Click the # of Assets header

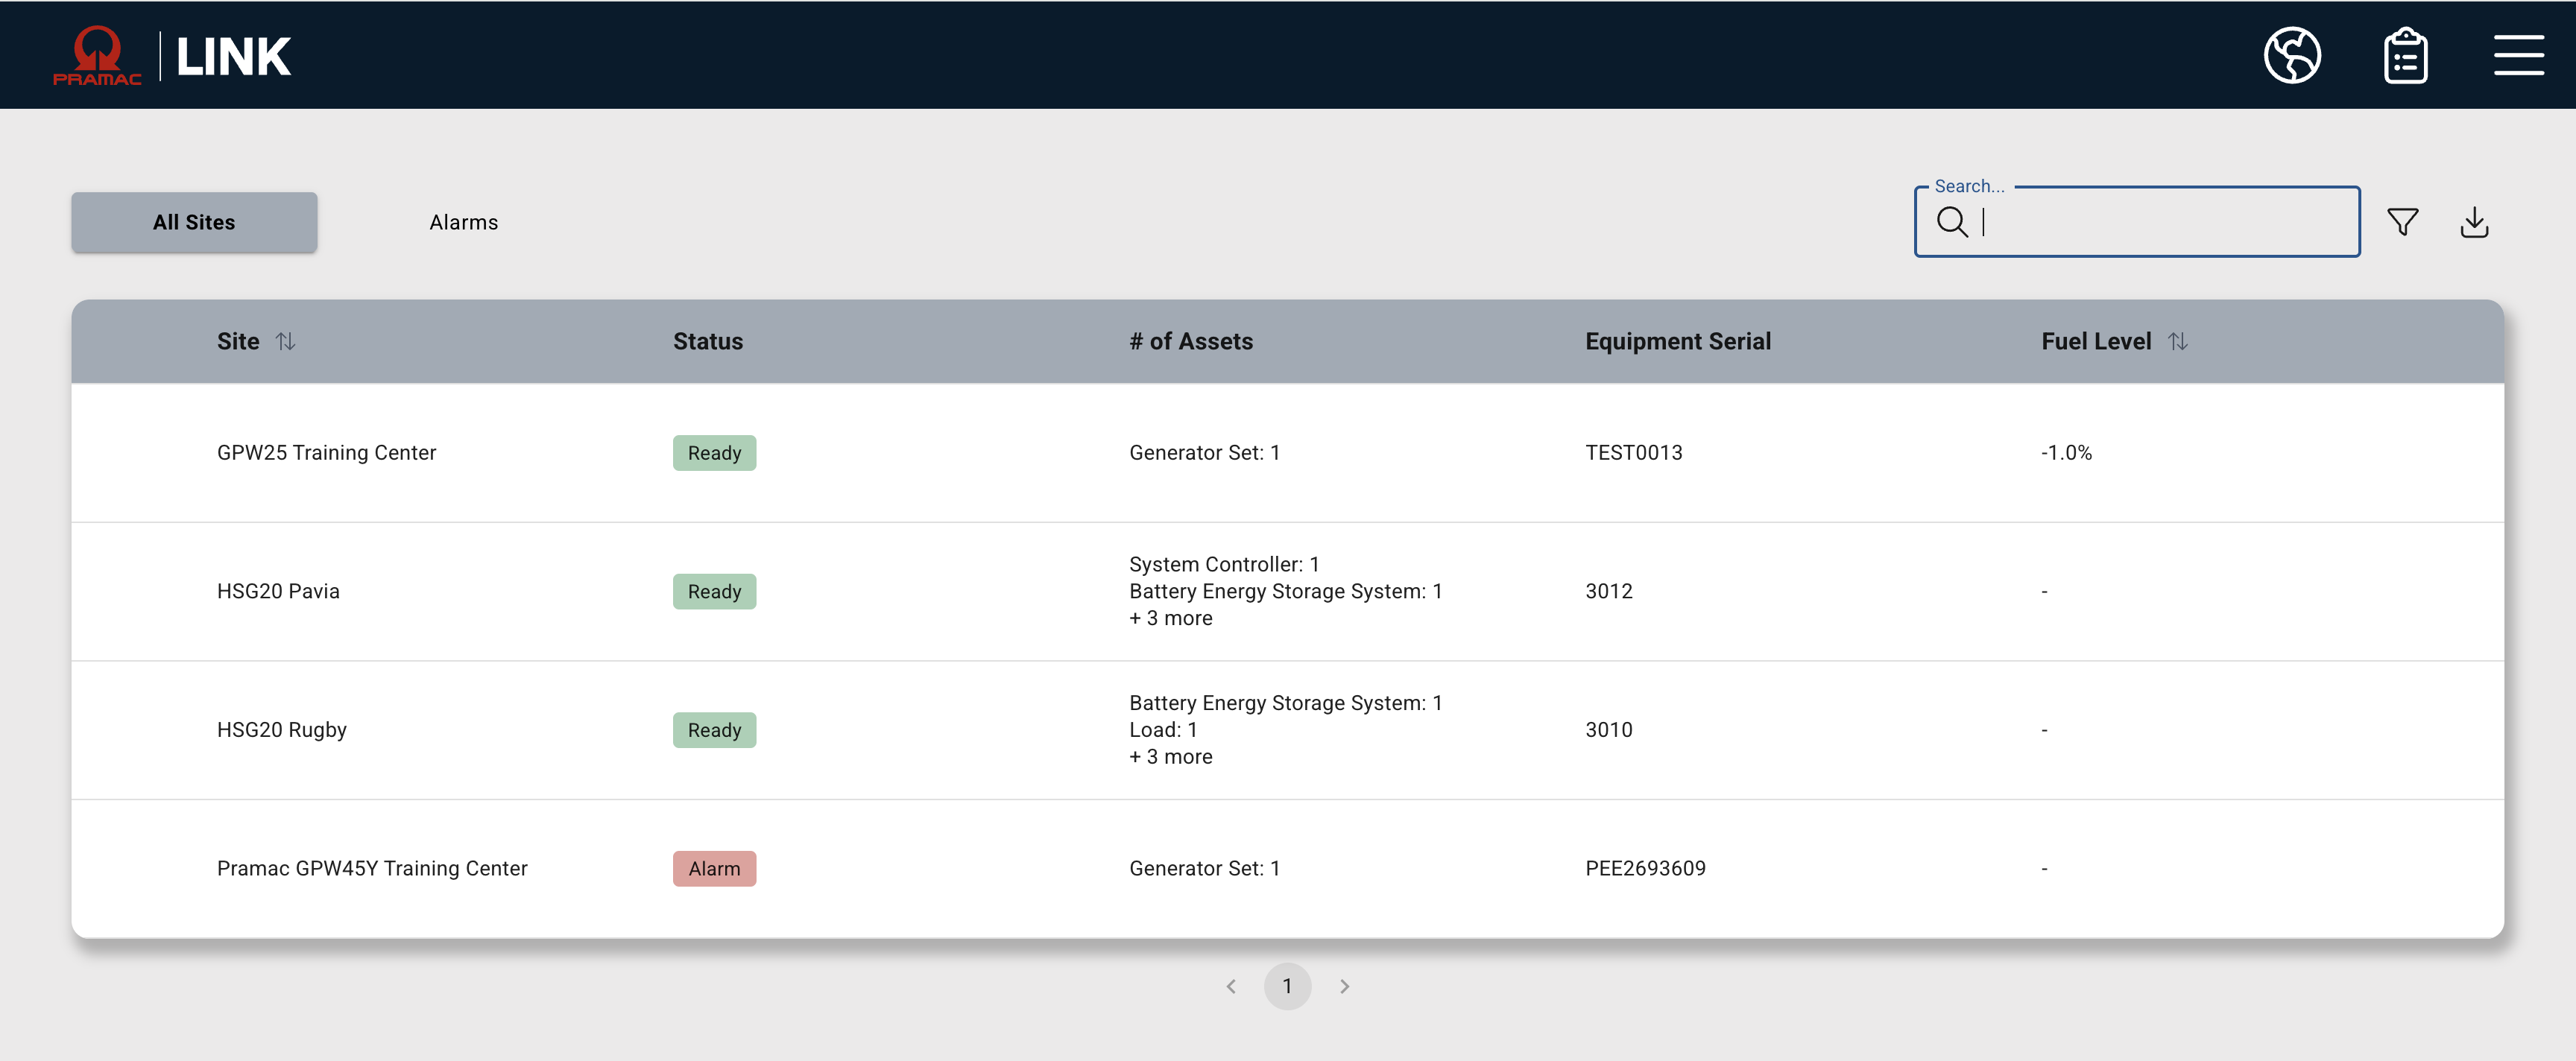(x=1191, y=342)
